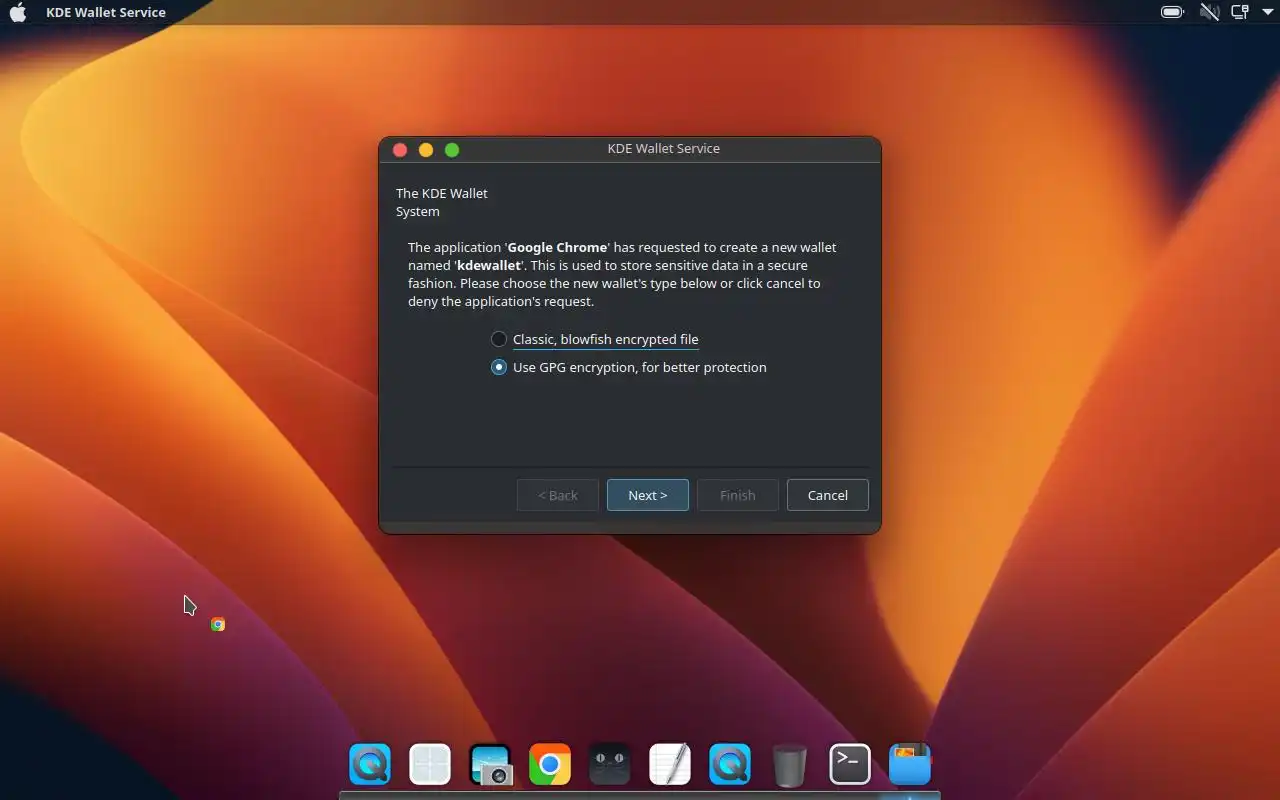Image resolution: width=1280 pixels, height=800 pixels.
Task: Open the launcher grid icon in dock
Action: (430, 765)
